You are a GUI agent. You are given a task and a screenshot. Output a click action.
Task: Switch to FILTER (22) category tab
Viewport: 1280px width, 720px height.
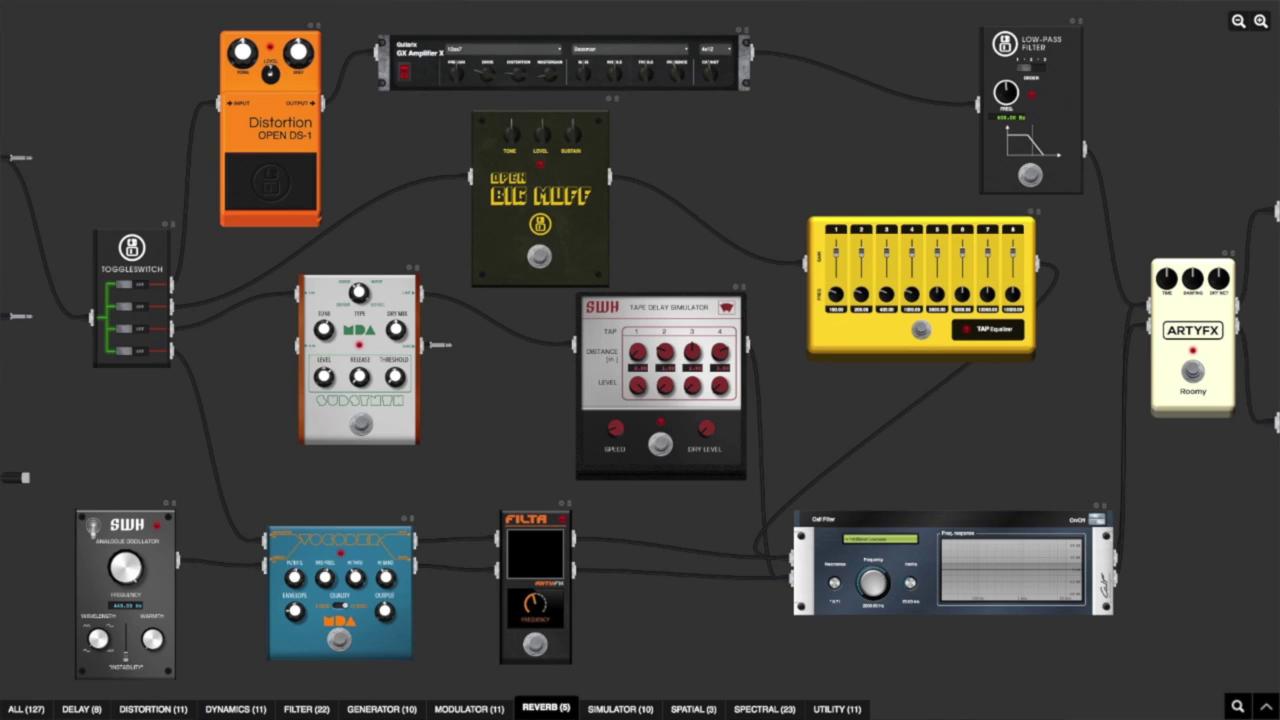click(x=307, y=709)
